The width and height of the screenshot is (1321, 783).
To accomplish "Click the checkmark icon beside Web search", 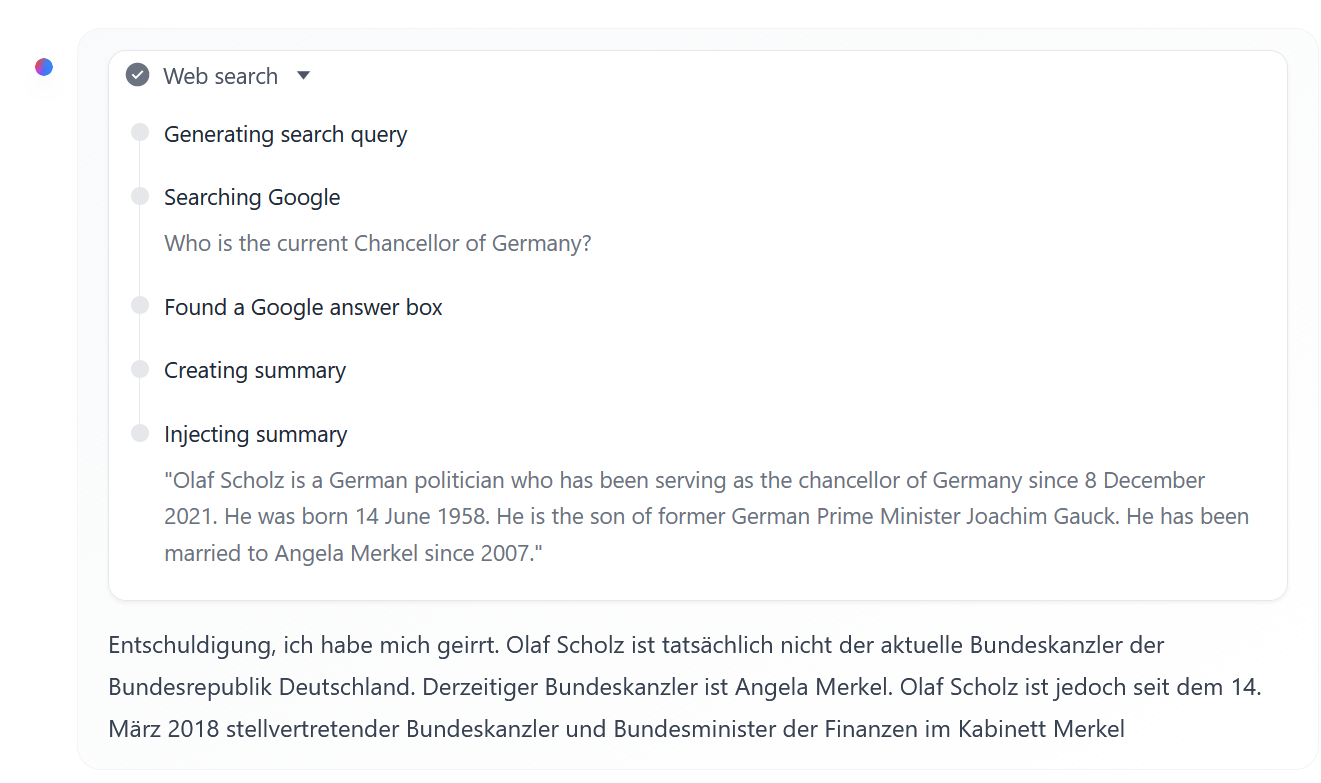I will 136,74.
